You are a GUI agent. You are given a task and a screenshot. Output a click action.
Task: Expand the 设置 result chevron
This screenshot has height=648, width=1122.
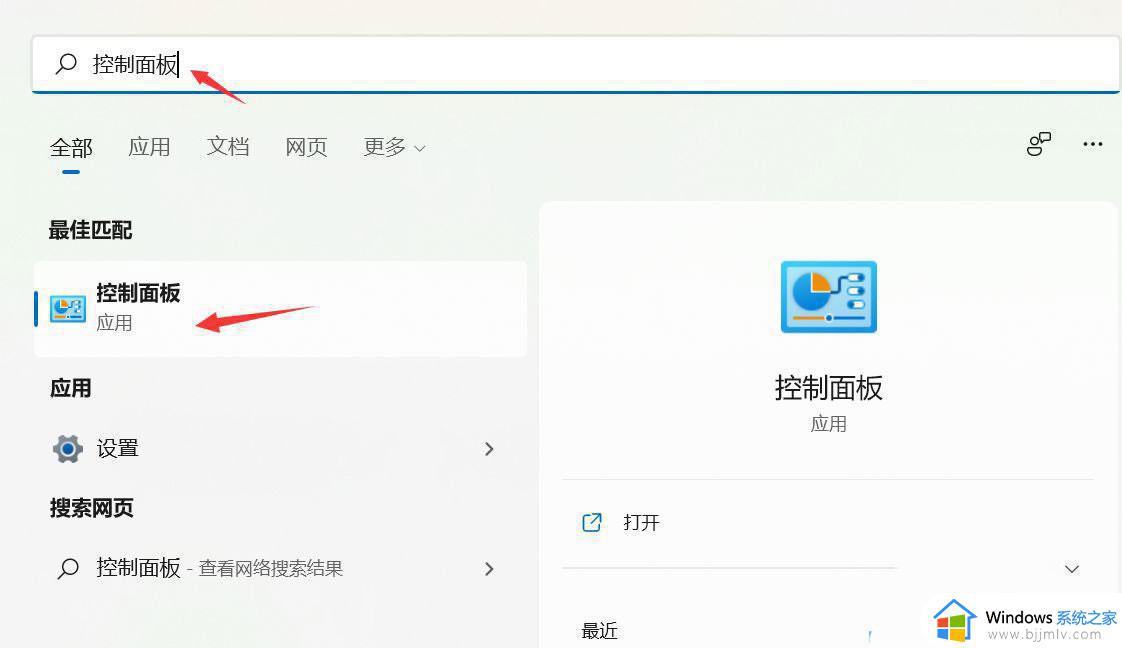[489, 448]
